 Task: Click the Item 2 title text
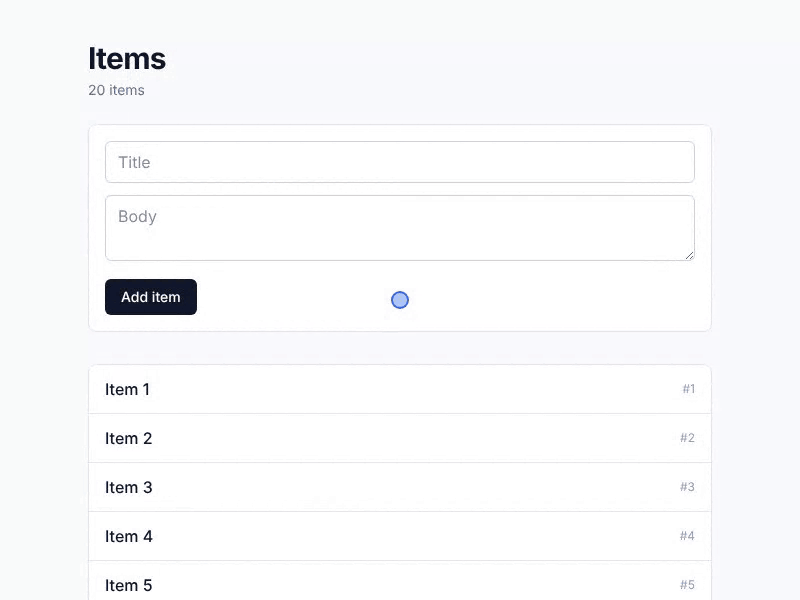[x=129, y=438]
